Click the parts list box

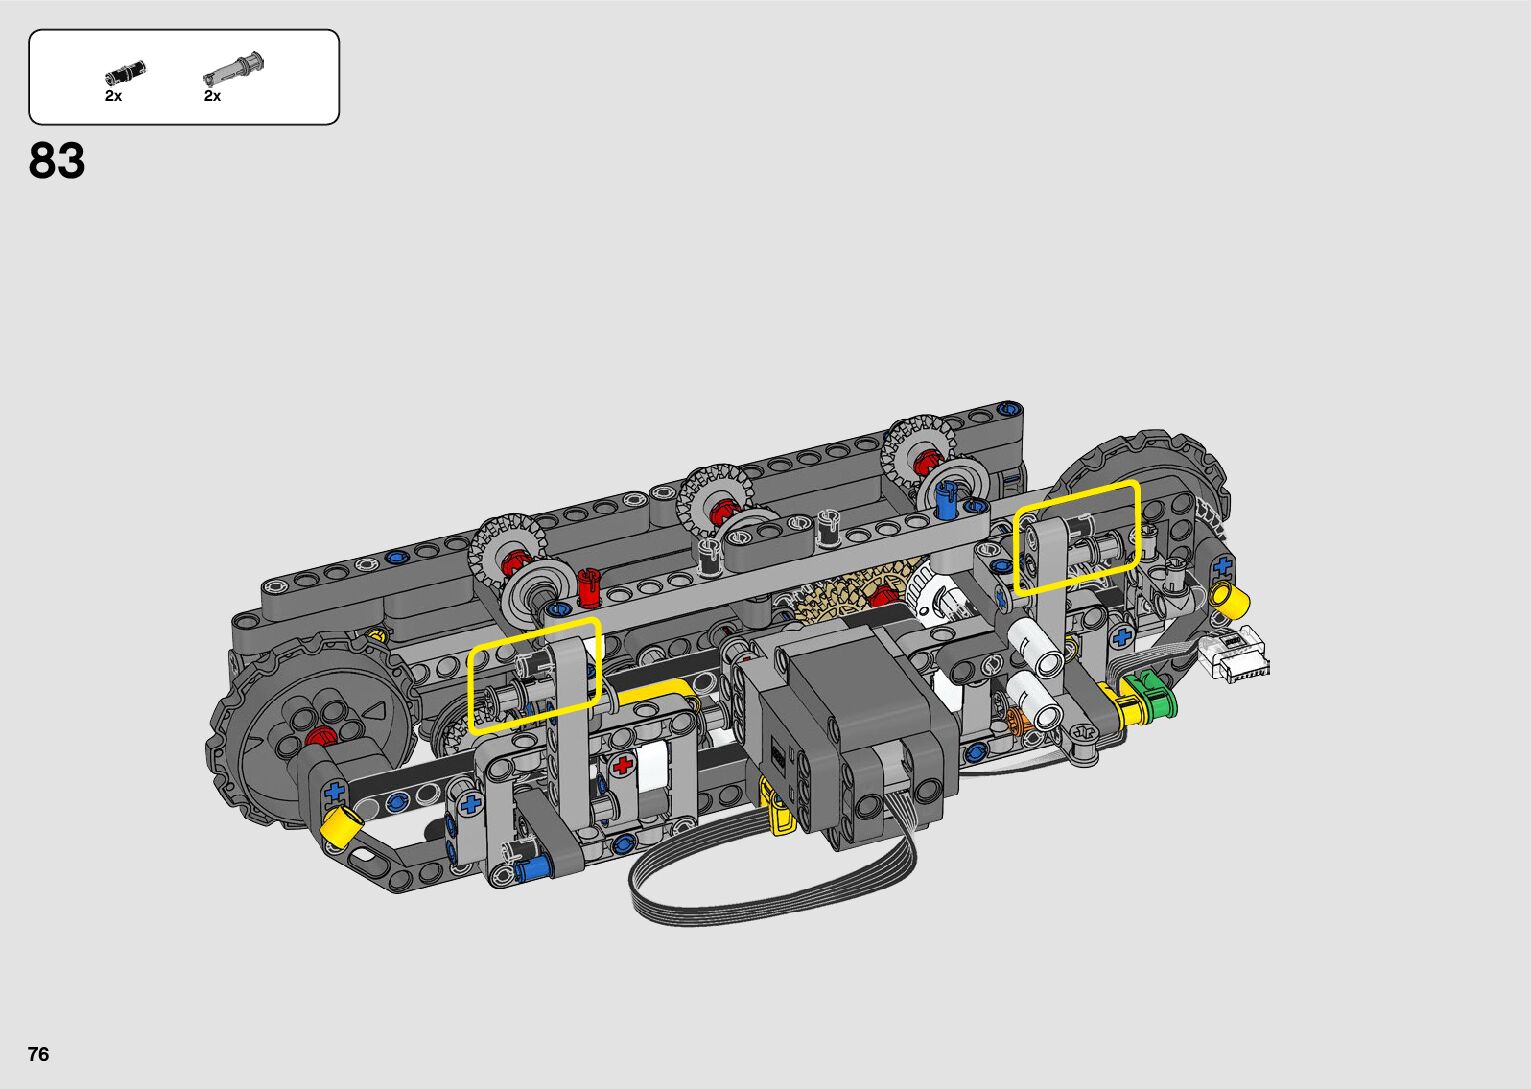pos(184,77)
